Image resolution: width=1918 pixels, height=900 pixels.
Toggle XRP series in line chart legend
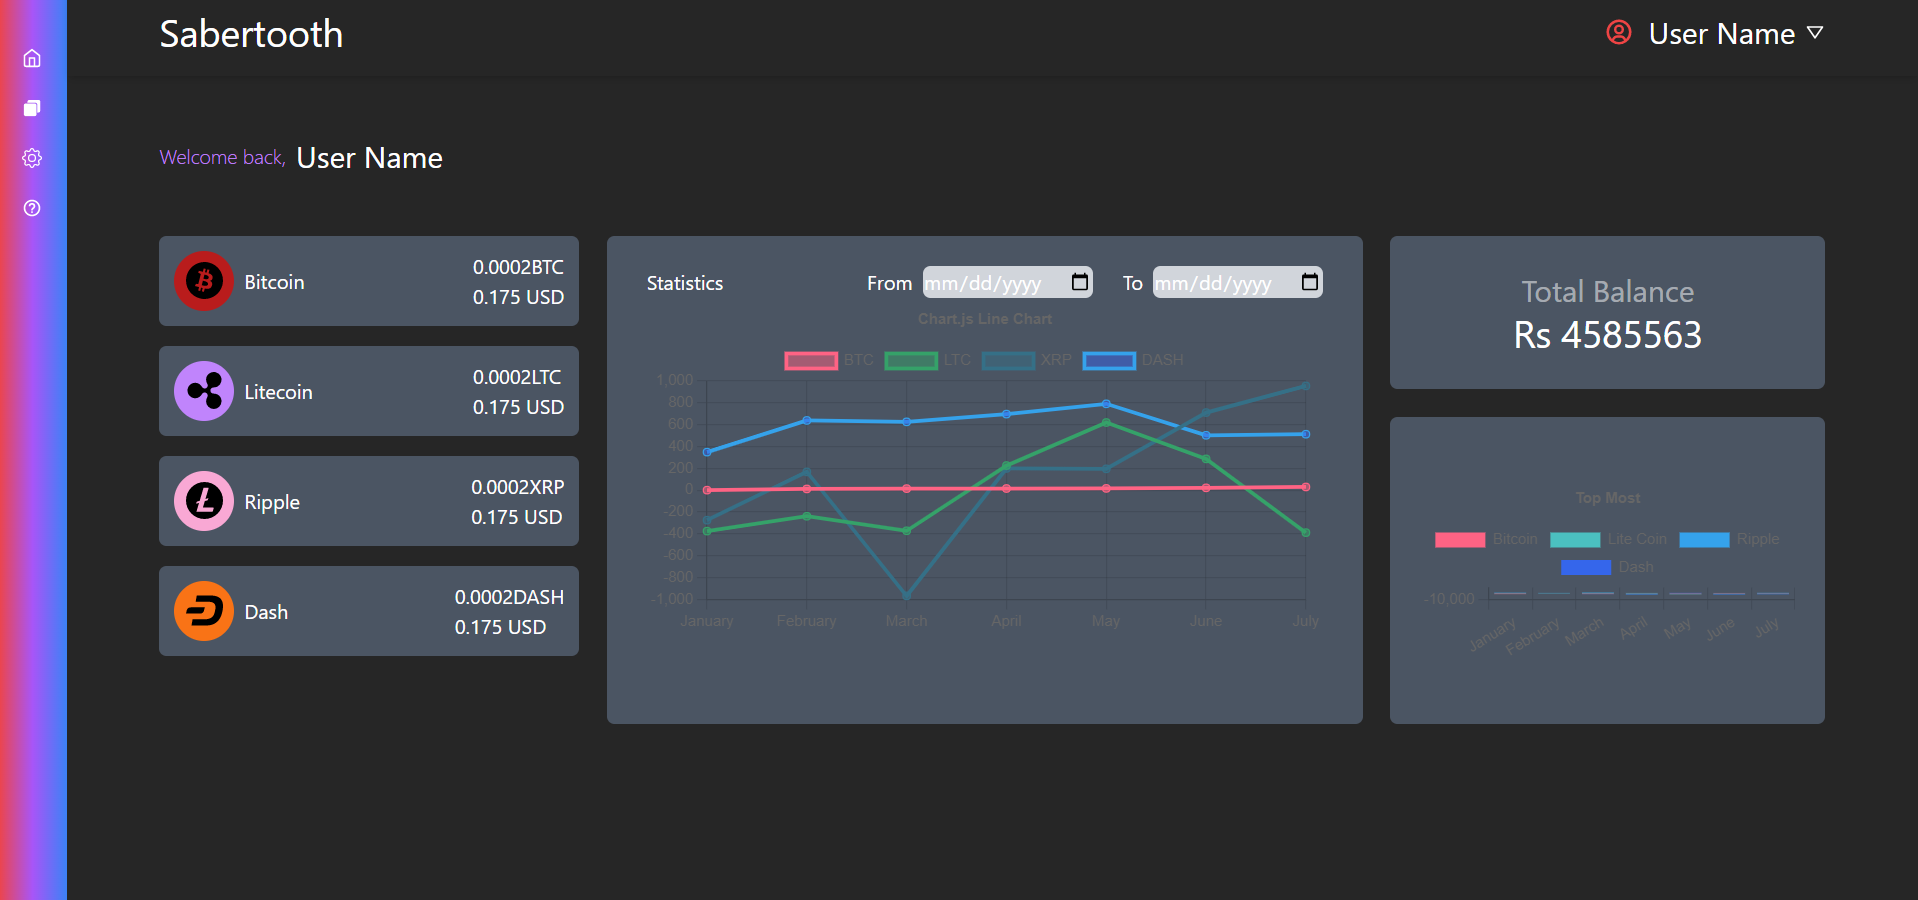point(1027,360)
